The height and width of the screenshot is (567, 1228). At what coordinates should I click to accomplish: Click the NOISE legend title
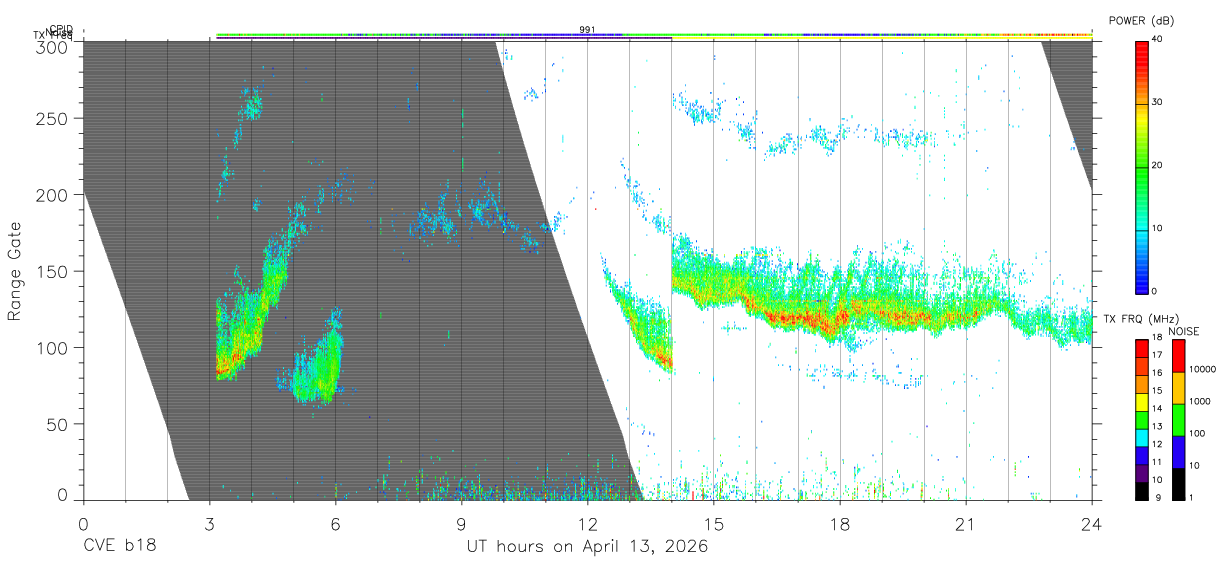pos(1186,331)
